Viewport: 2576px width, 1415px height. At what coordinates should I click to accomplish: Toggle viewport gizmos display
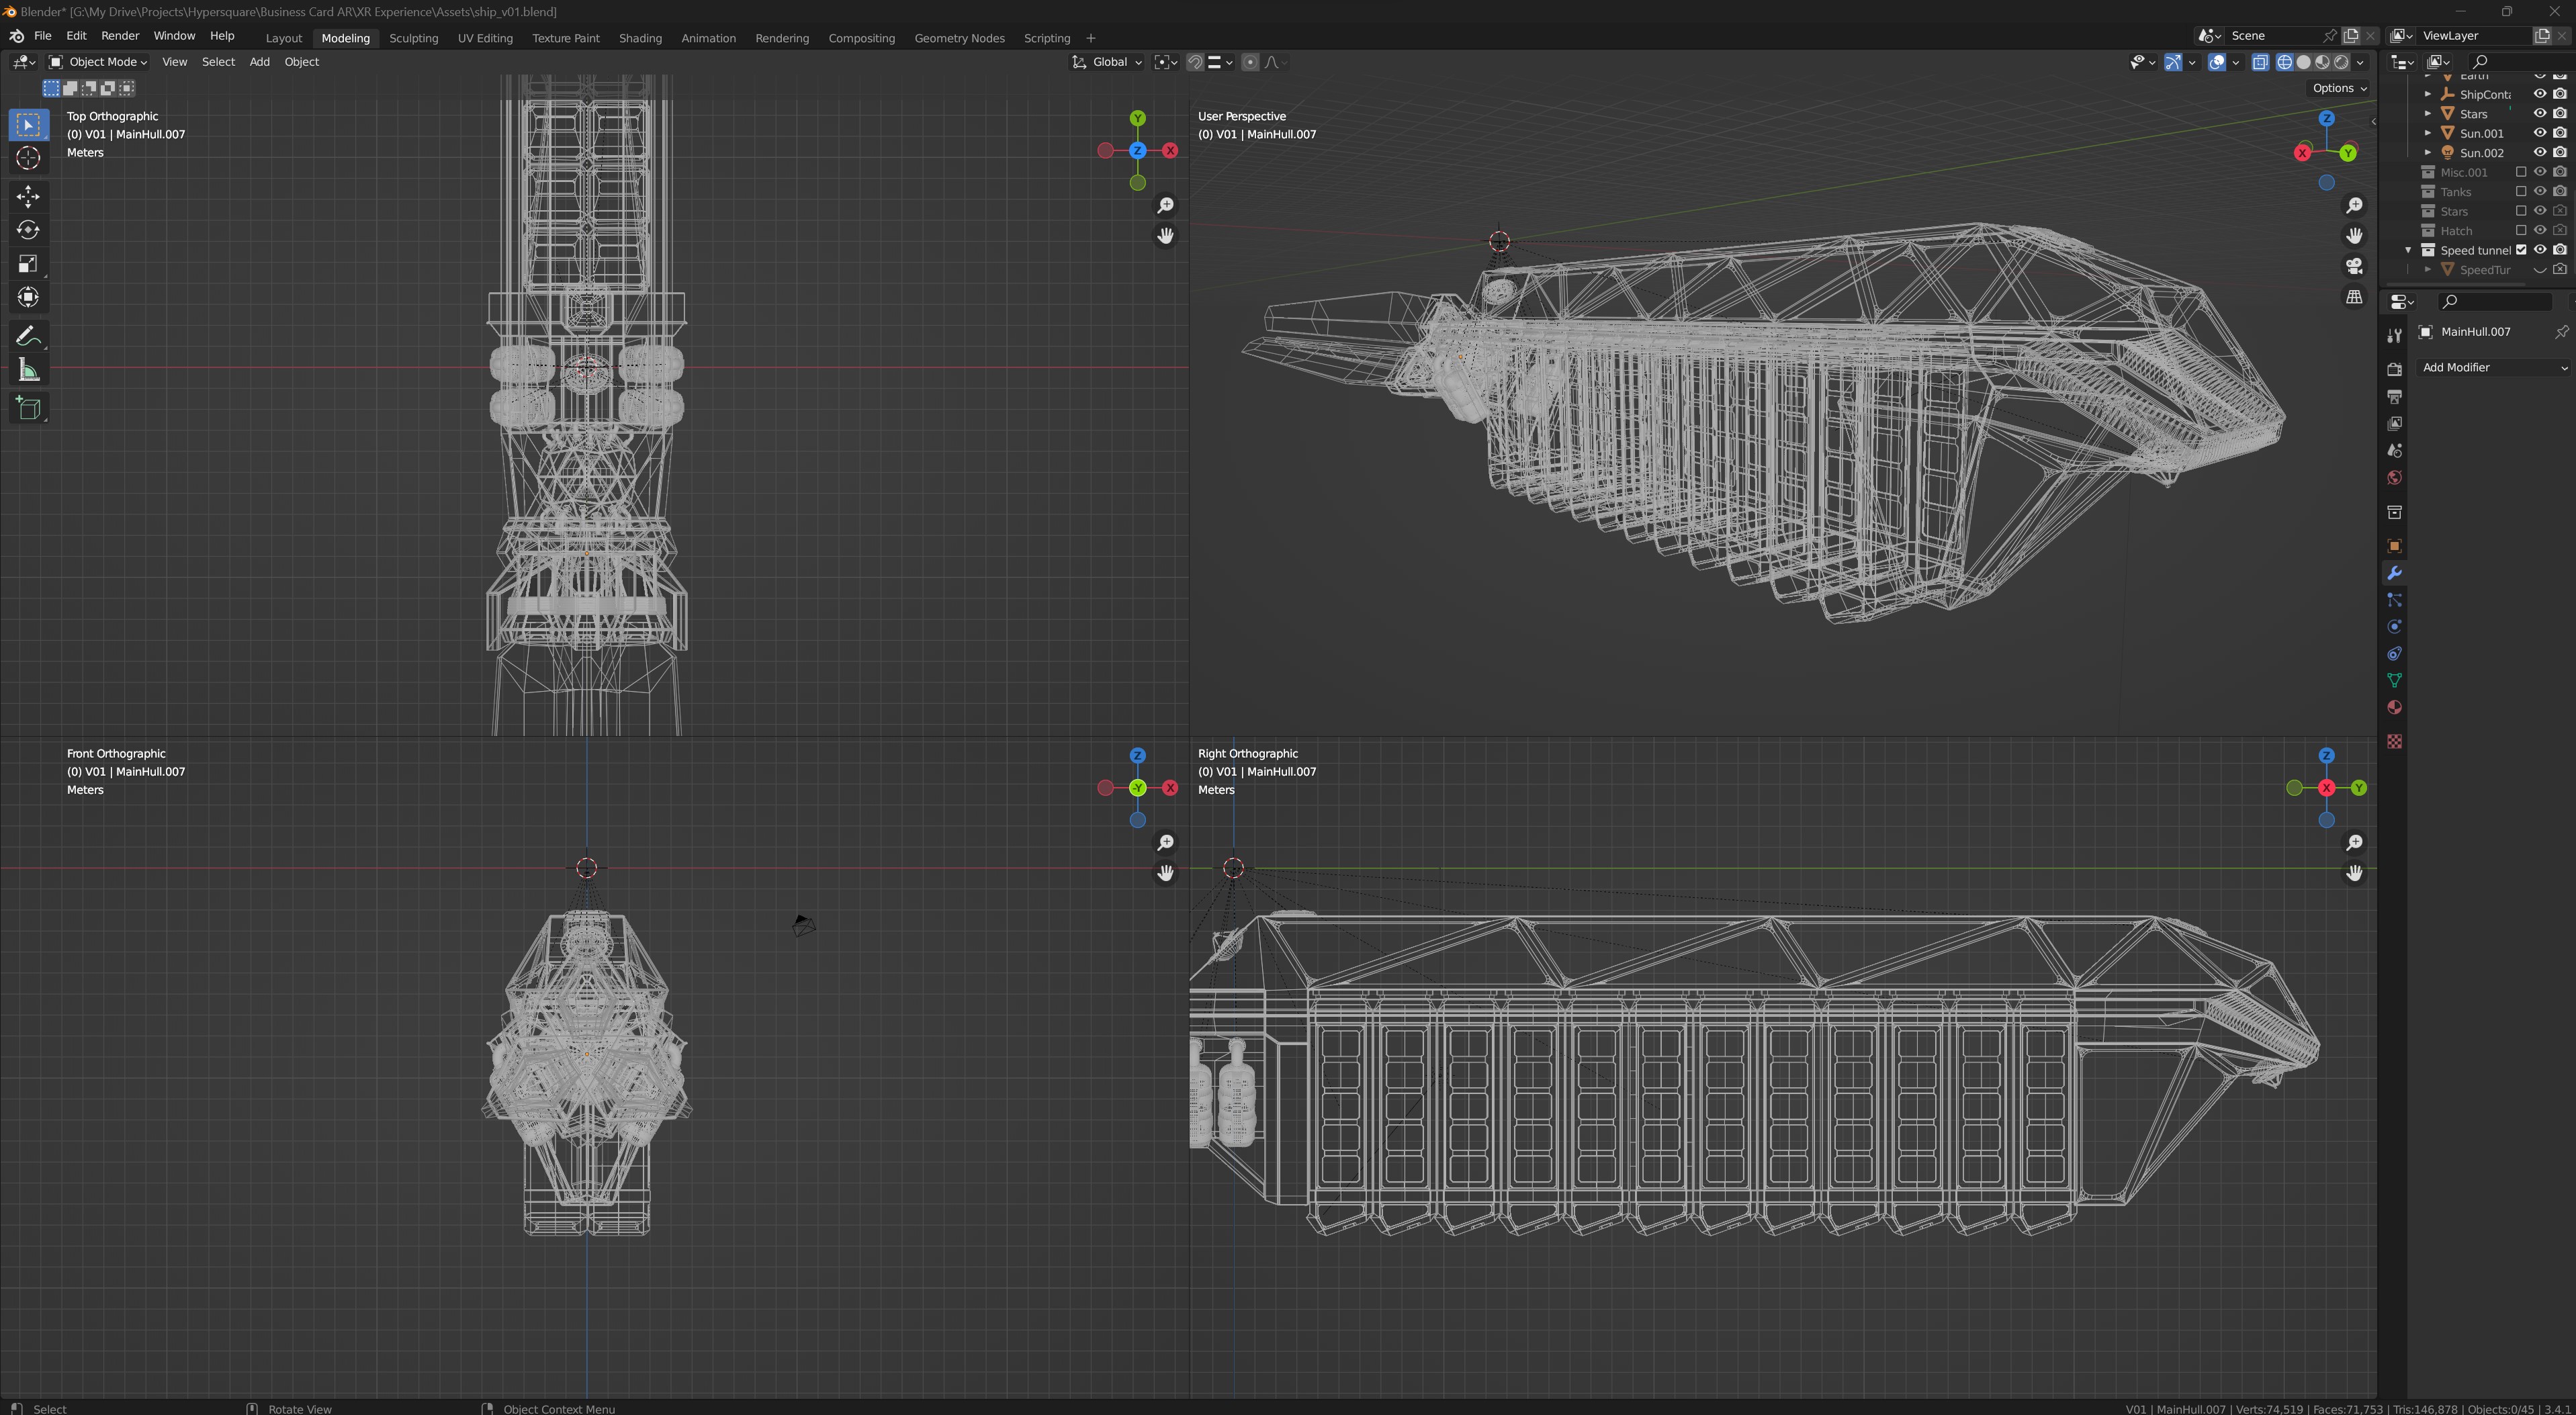(x=2173, y=62)
